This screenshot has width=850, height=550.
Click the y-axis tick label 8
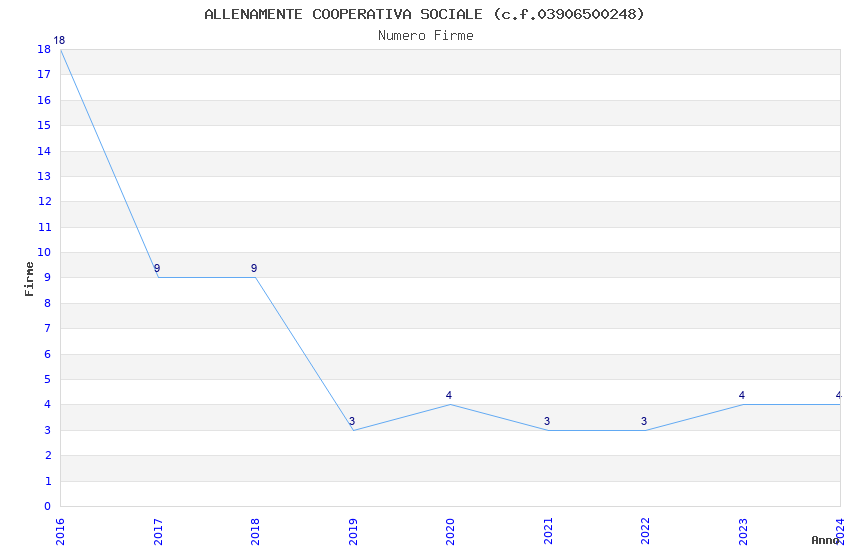click(x=48, y=303)
